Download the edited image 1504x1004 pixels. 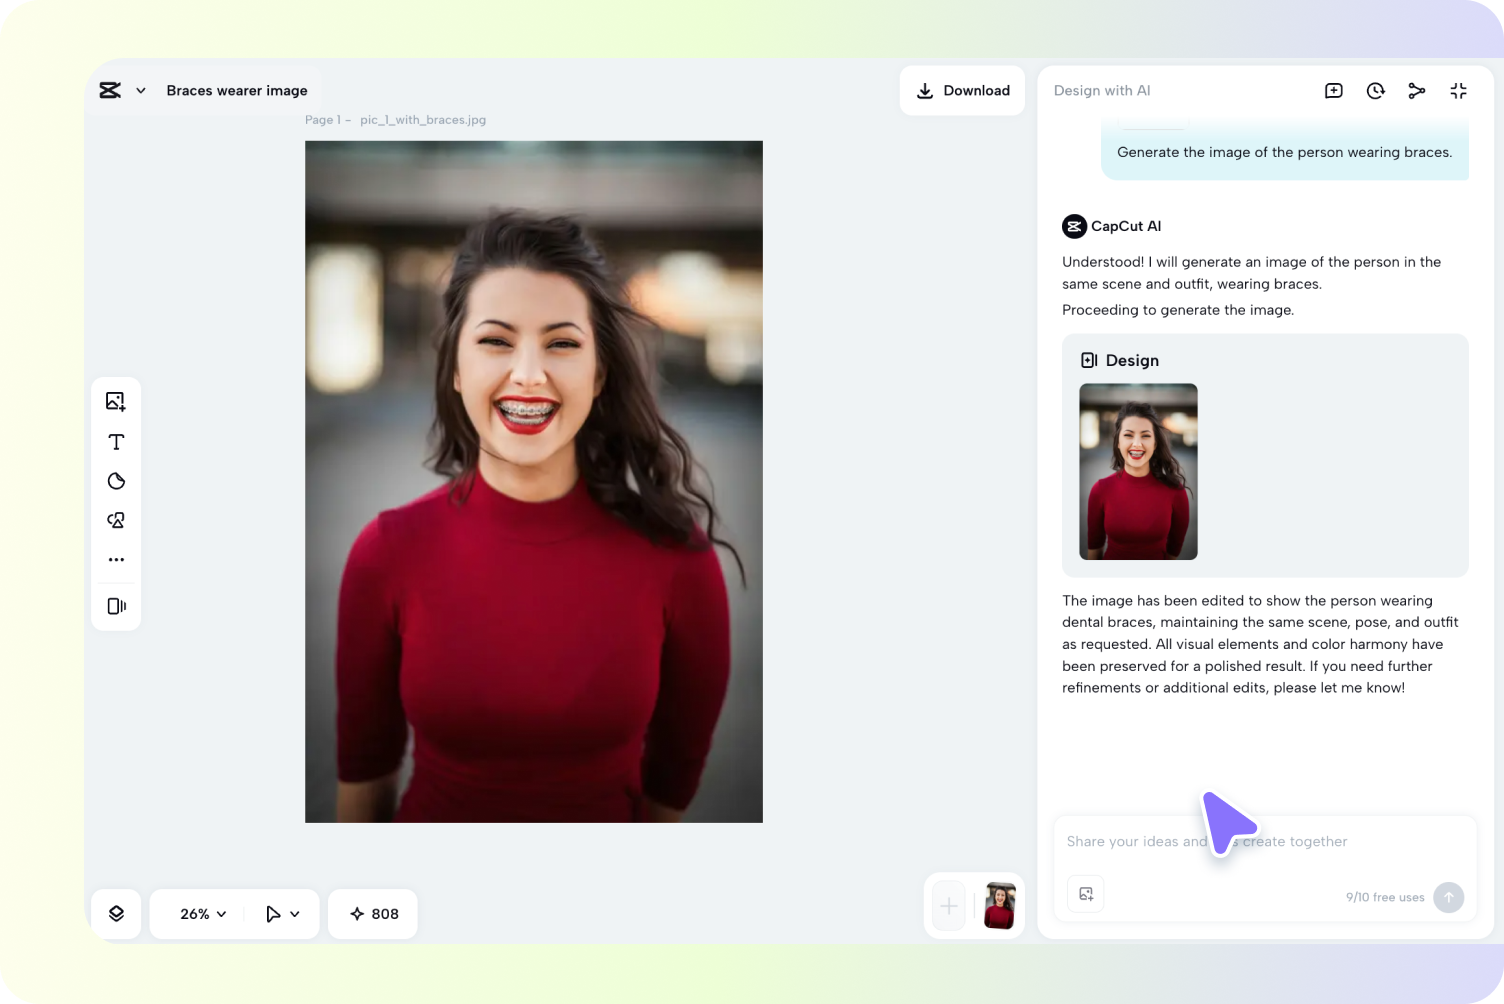[x=962, y=90]
